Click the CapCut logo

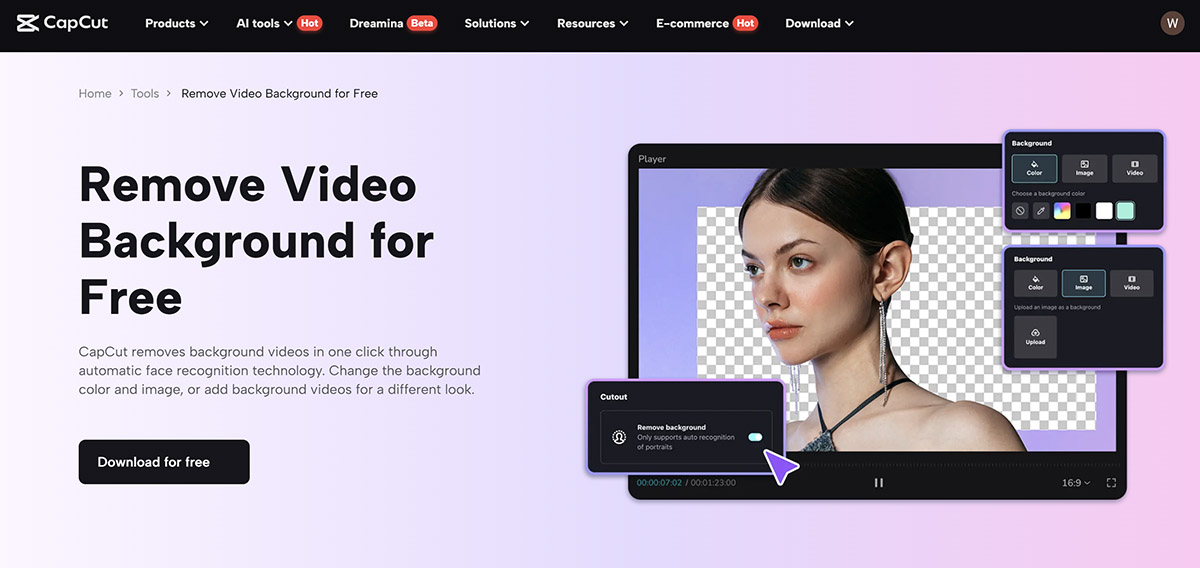pos(62,23)
